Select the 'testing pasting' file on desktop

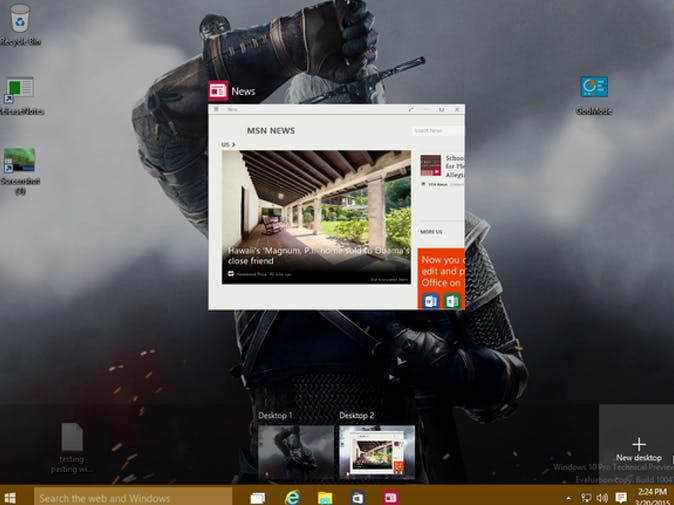point(72,448)
